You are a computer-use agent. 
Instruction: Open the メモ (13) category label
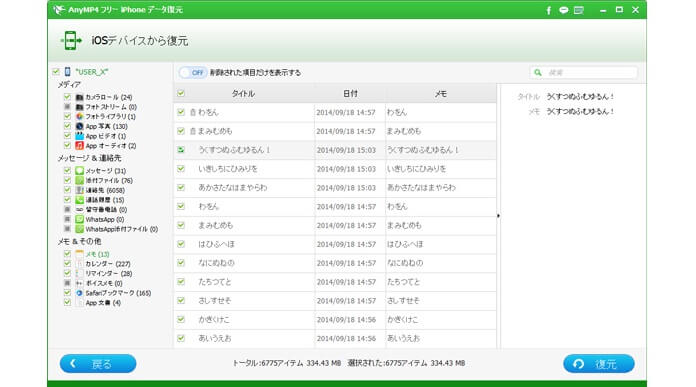pyautogui.click(x=97, y=254)
